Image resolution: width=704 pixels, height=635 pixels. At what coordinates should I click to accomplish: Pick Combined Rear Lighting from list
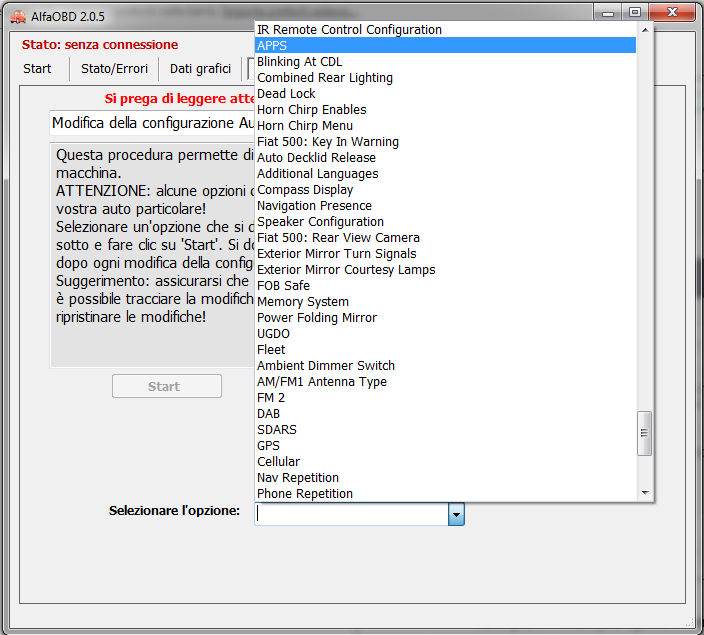coord(445,78)
